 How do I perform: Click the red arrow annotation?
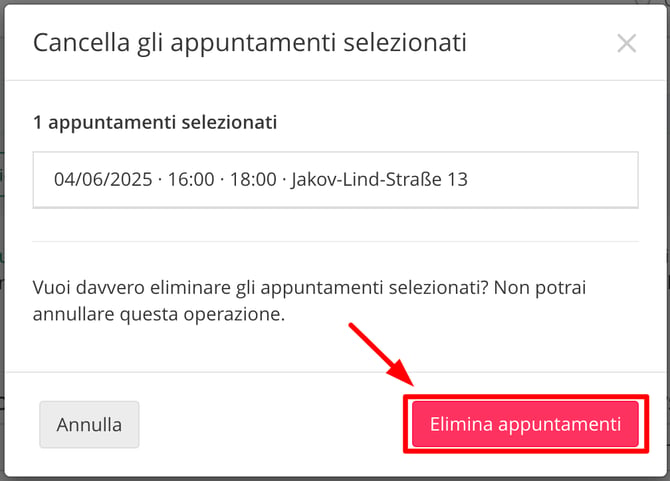[x=381, y=355]
